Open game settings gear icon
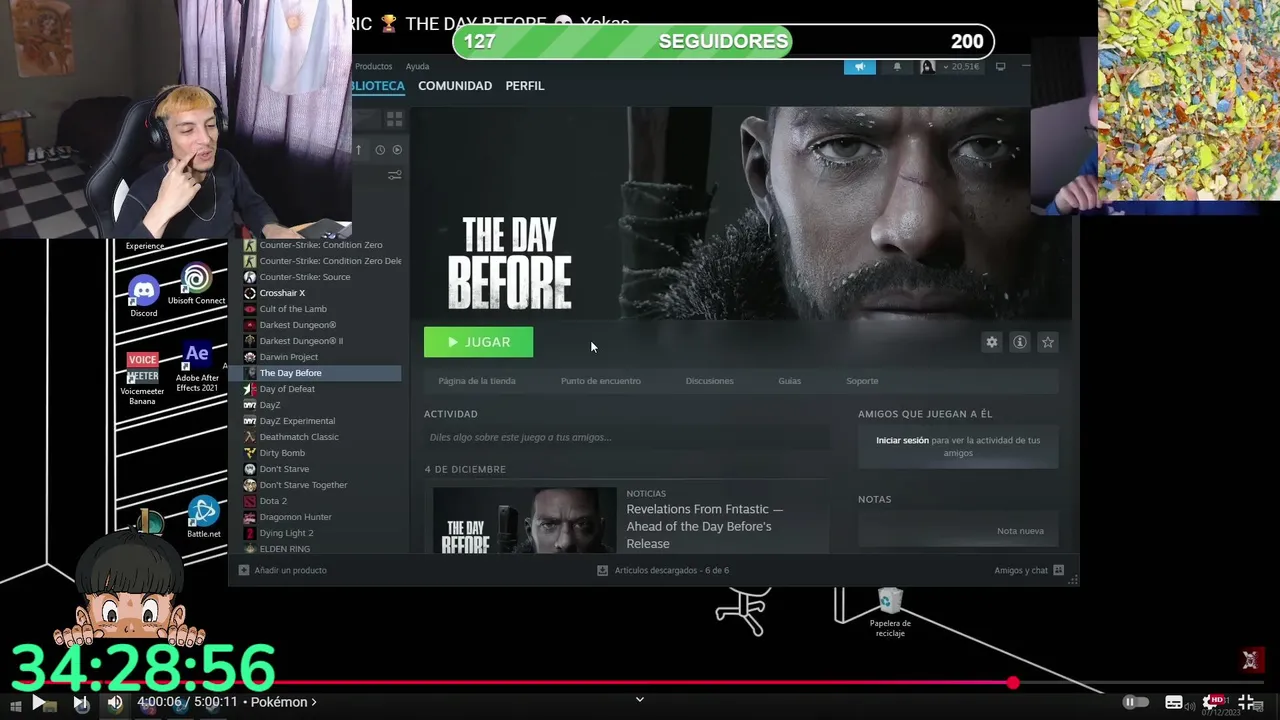1280x720 pixels. tap(992, 342)
